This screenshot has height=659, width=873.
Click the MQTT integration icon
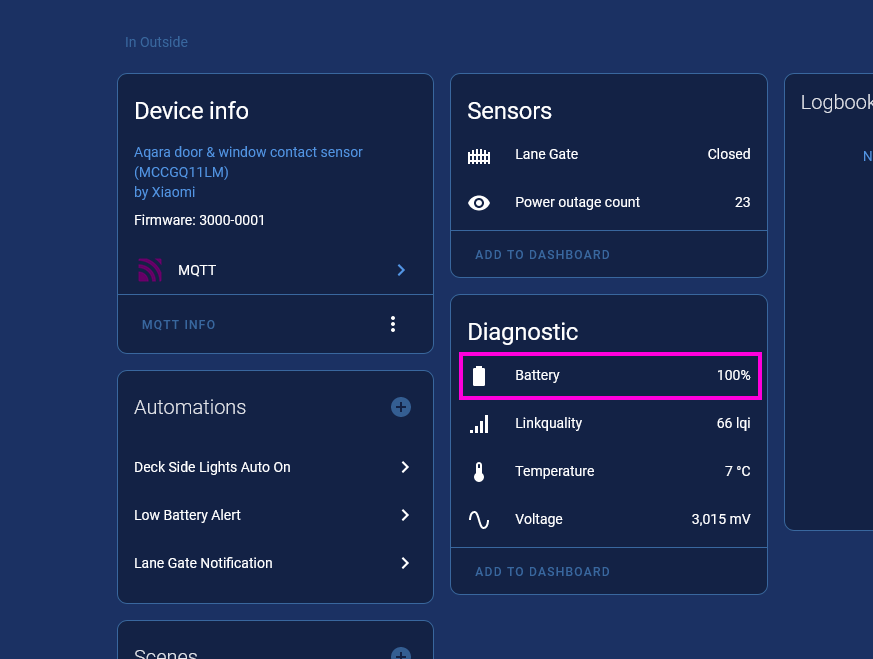[150, 270]
